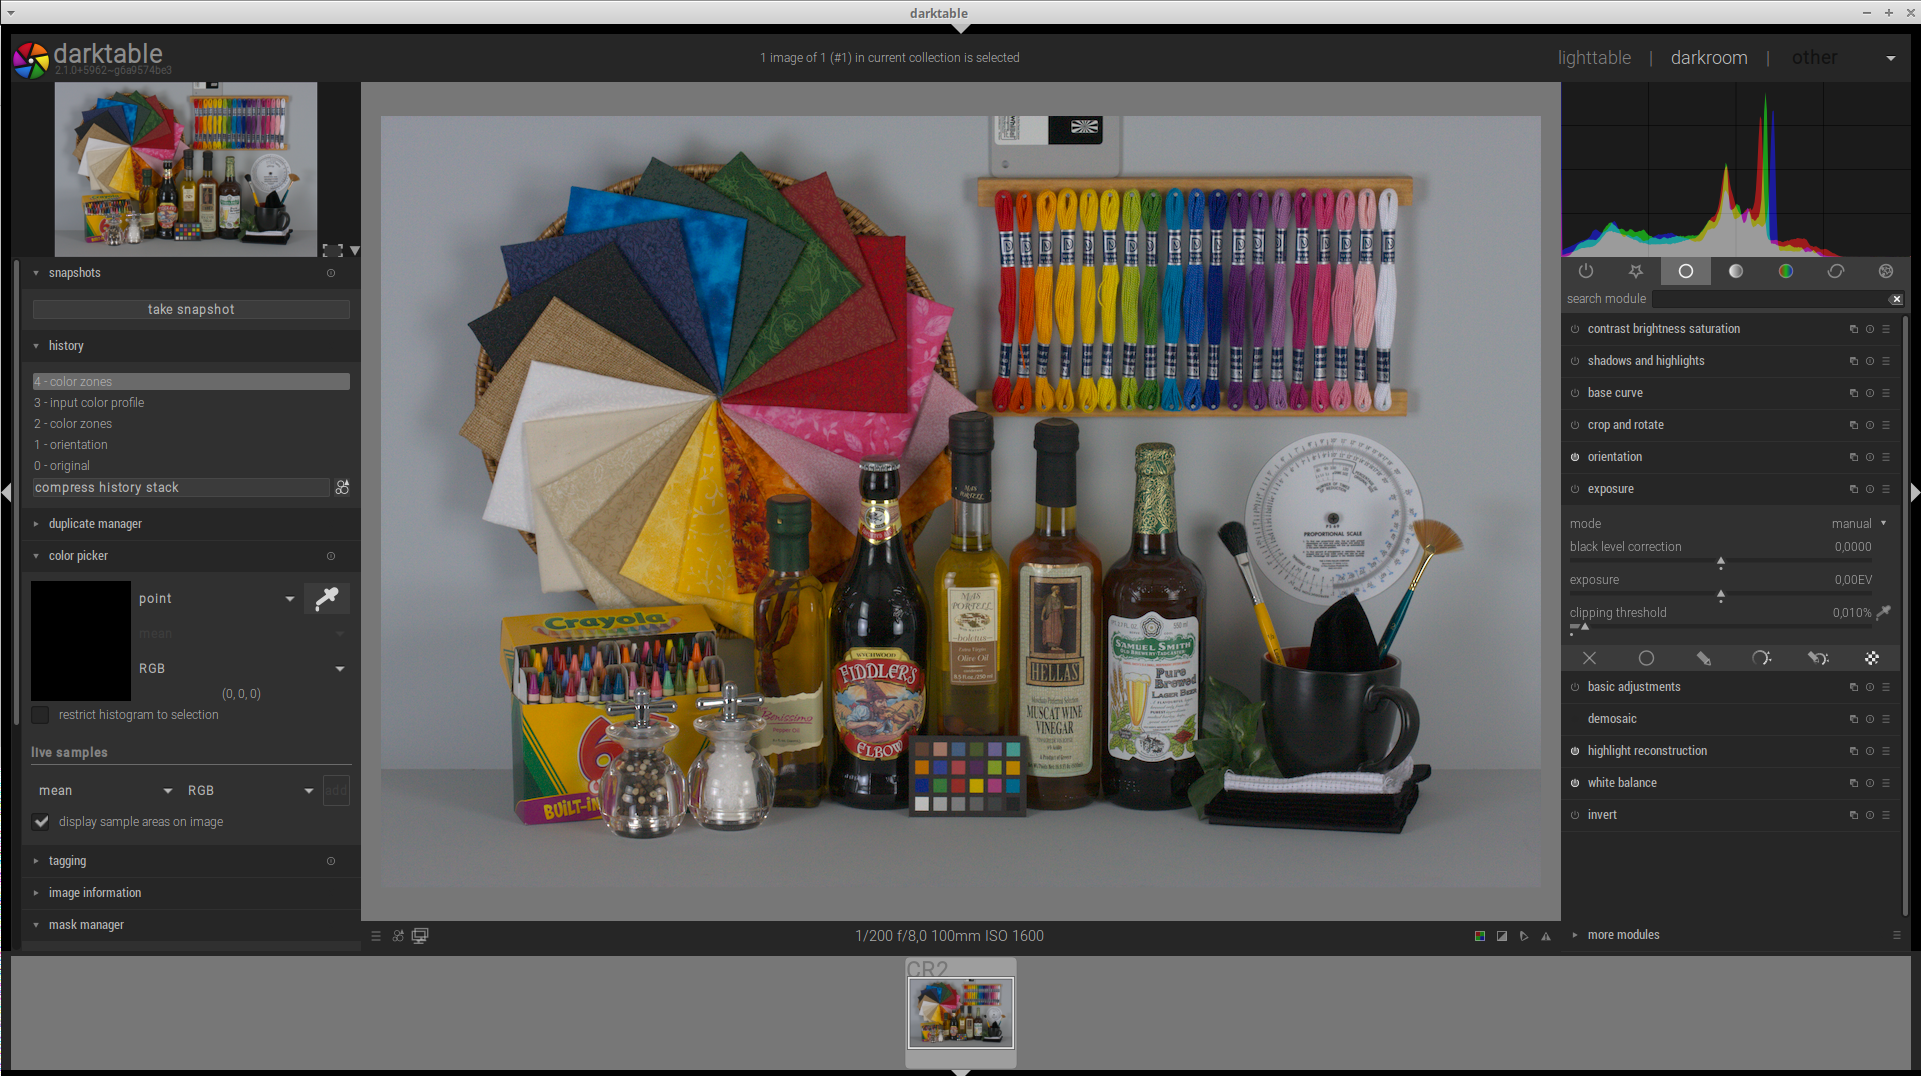The height and width of the screenshot is (1076, 1921).
Task: Enable the contrast brightness saturation module
Action: [1575, 329]
